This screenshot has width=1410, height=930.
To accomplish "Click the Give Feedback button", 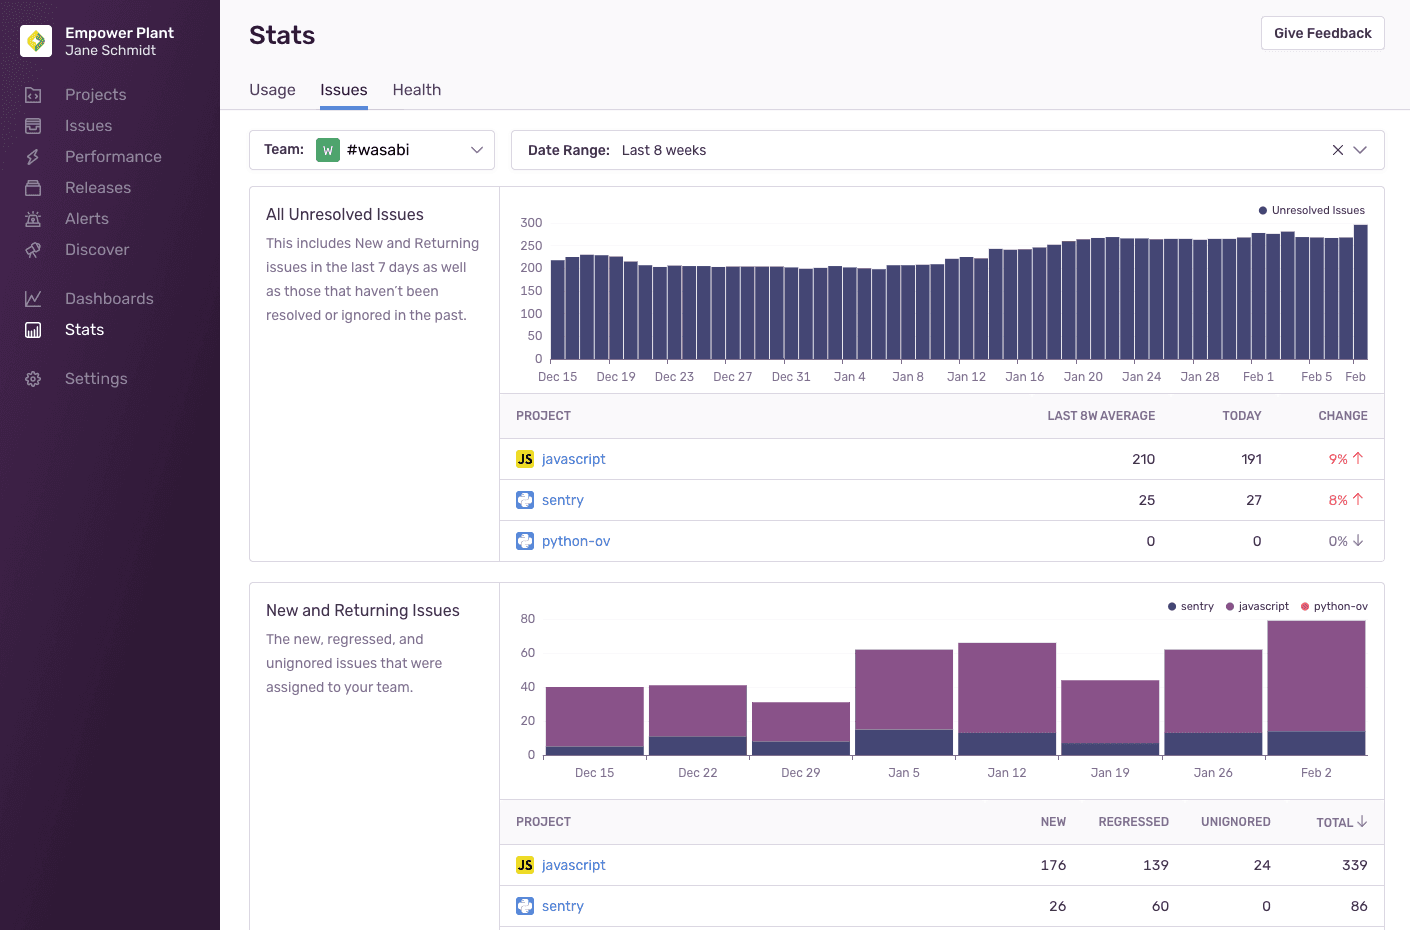I will [1322, 33].
